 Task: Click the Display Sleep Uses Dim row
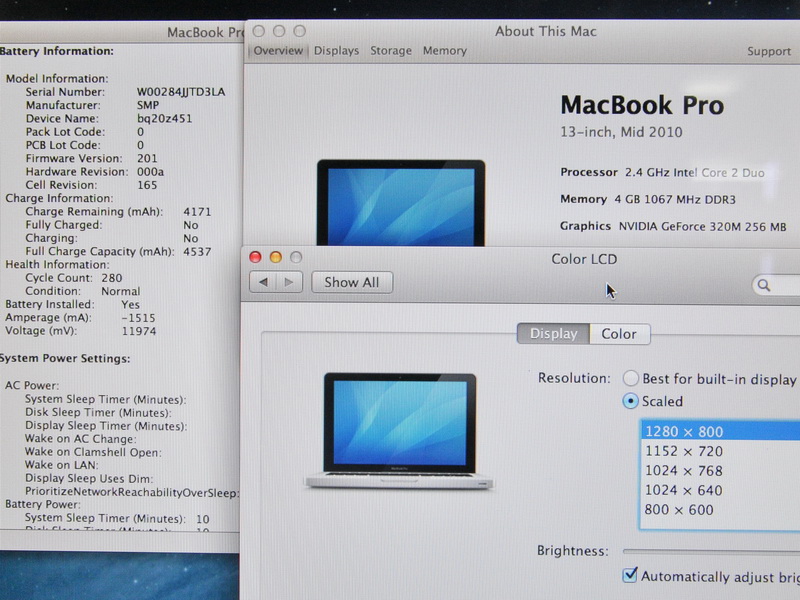tap(89, 479)
